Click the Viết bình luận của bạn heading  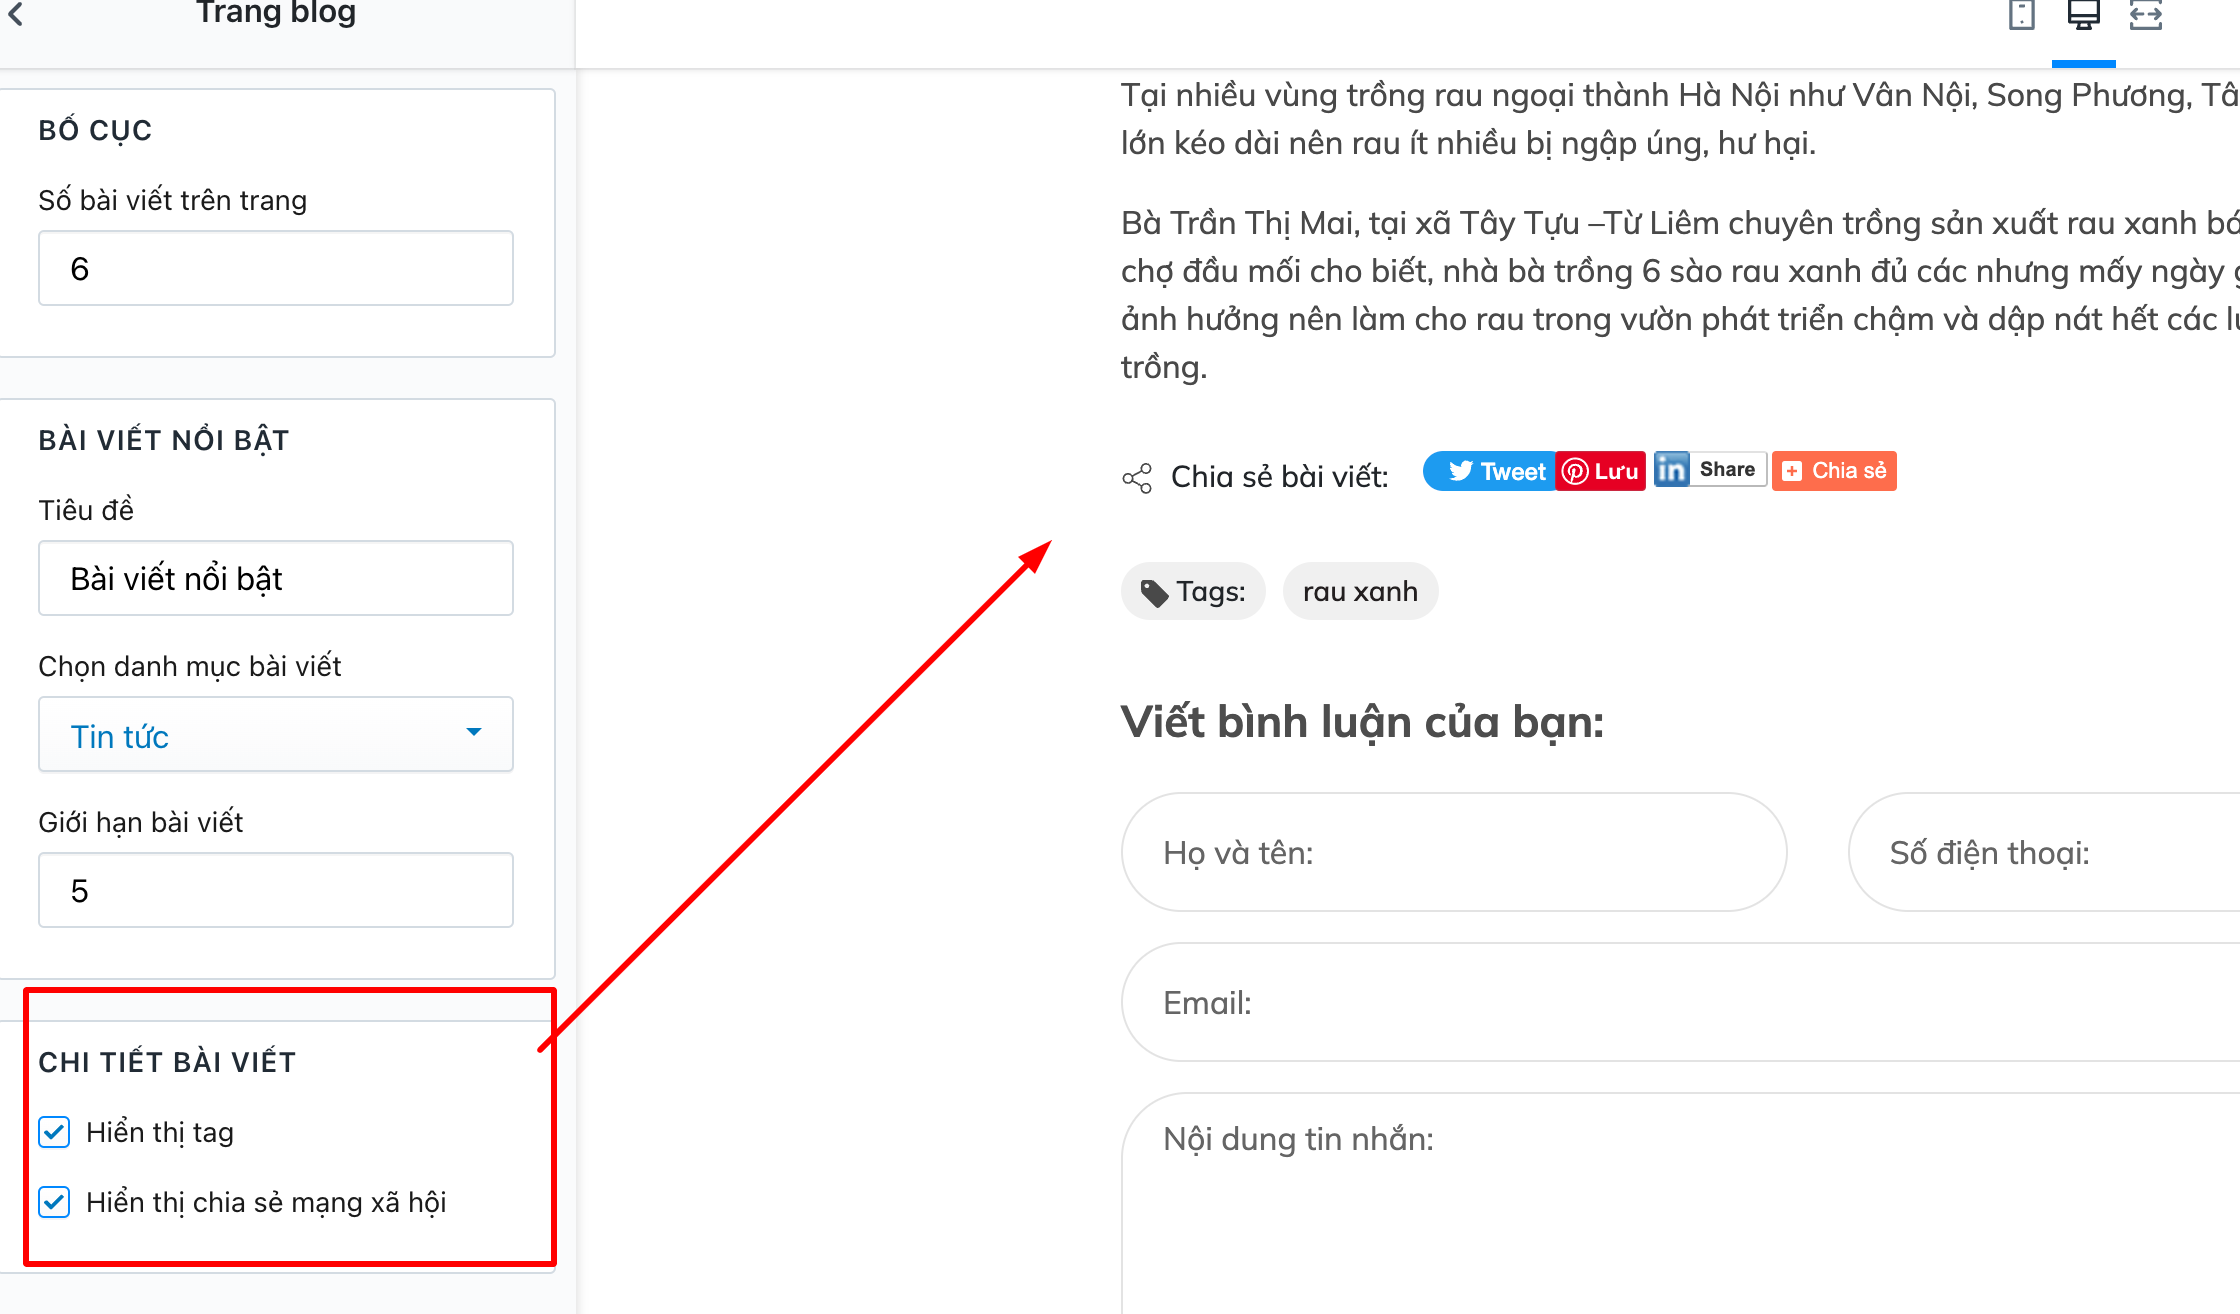click(1362, 722)
